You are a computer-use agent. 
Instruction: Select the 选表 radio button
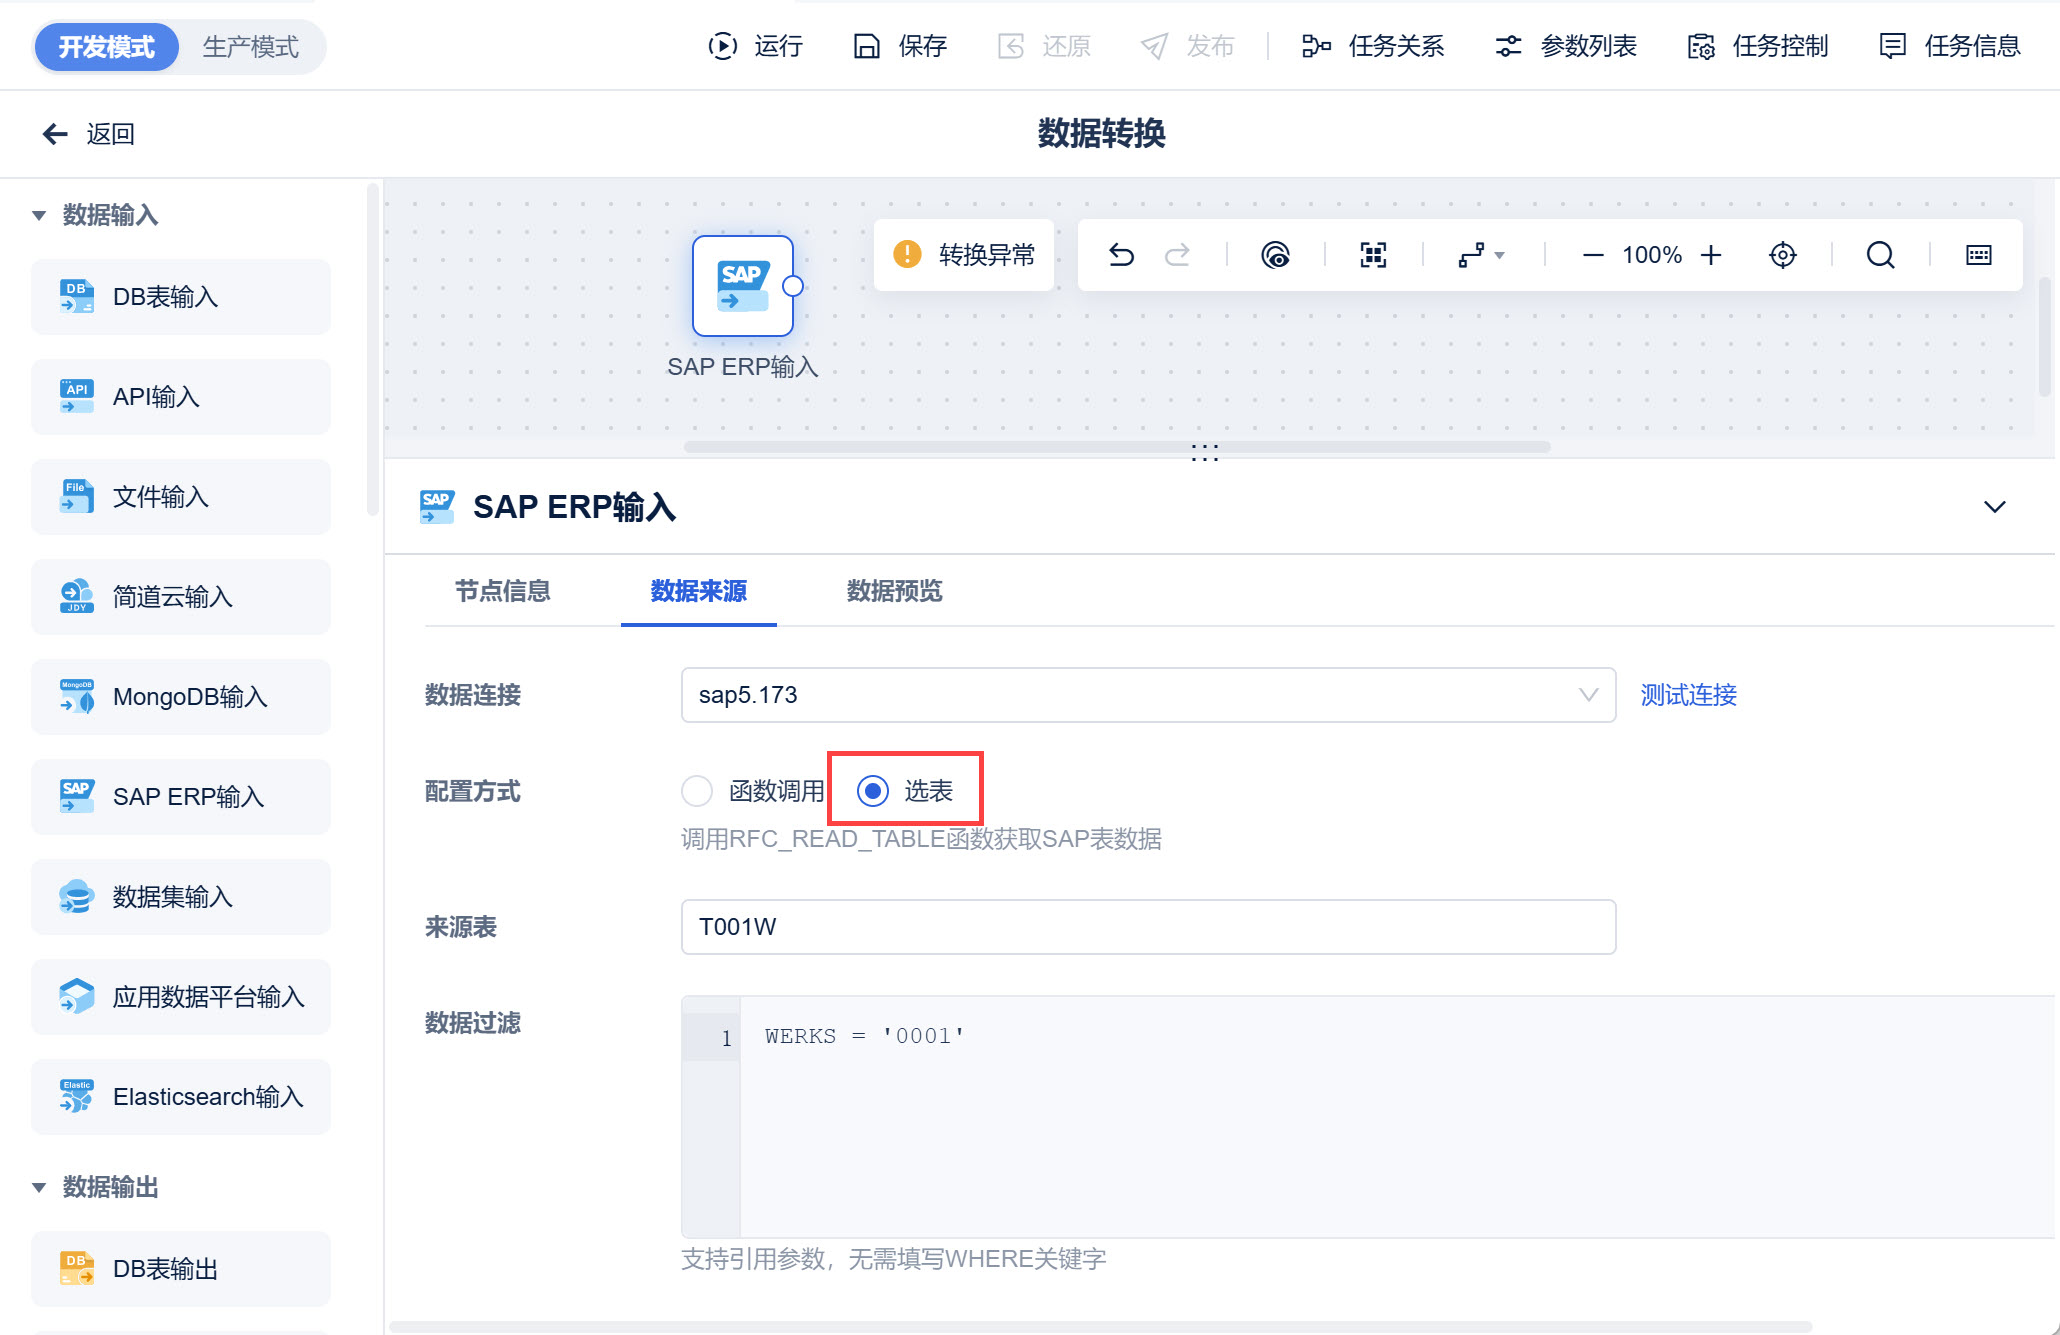pyautogui.click(x=873, y=791)
